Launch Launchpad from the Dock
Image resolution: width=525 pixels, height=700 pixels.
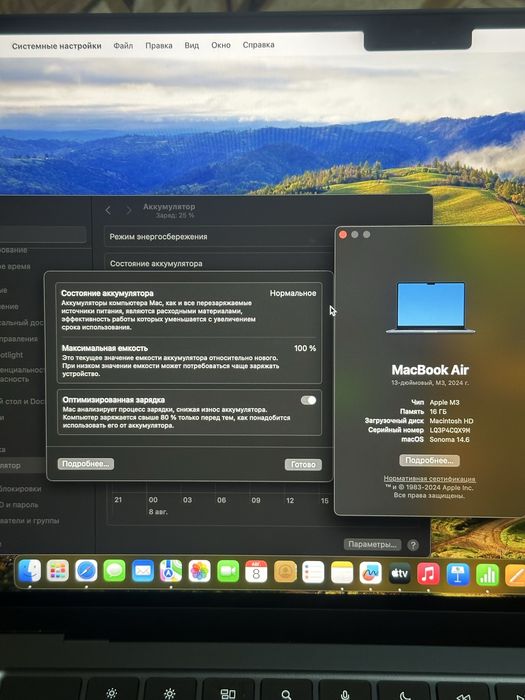pos(58,571)
